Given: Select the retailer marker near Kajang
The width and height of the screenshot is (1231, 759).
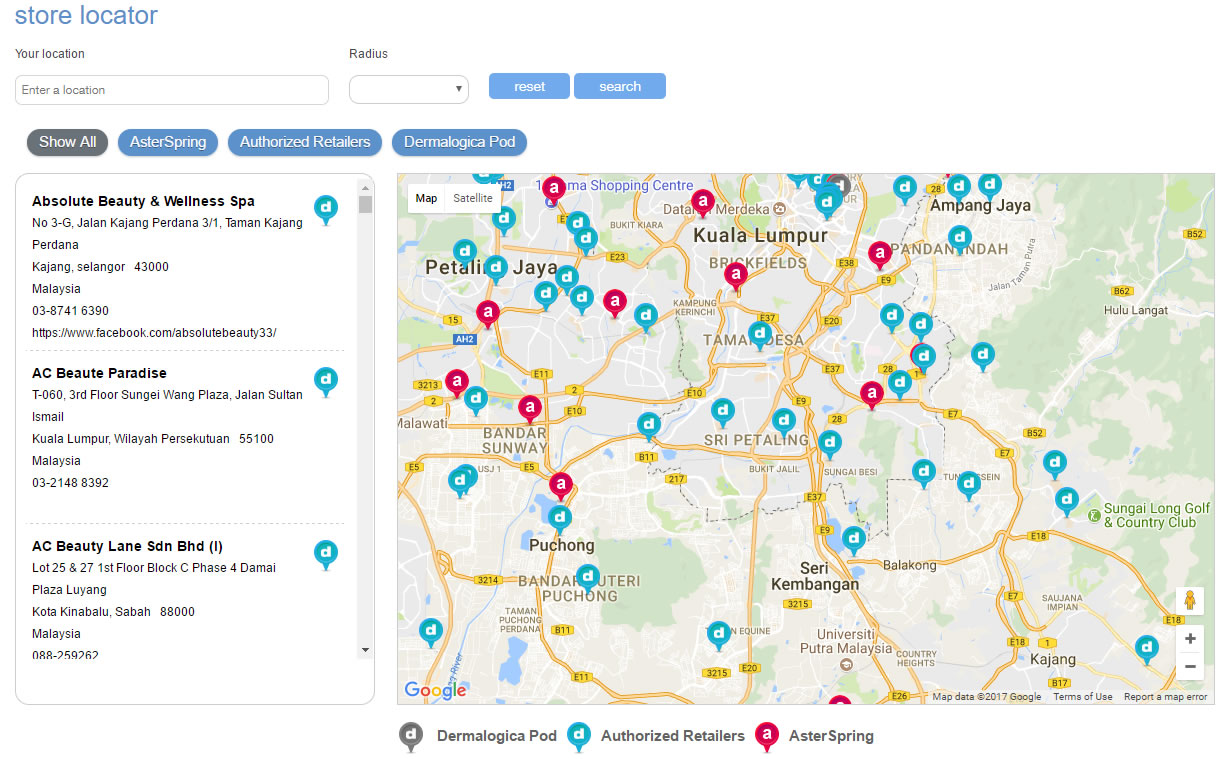Looking at the screenshot, I should [1147, 650].
